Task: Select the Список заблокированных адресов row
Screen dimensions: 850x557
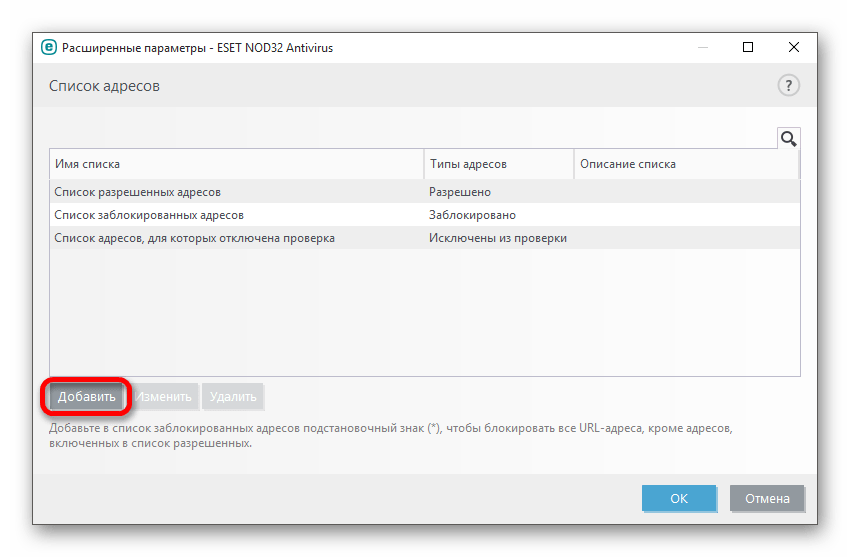Action: [149, 215]
